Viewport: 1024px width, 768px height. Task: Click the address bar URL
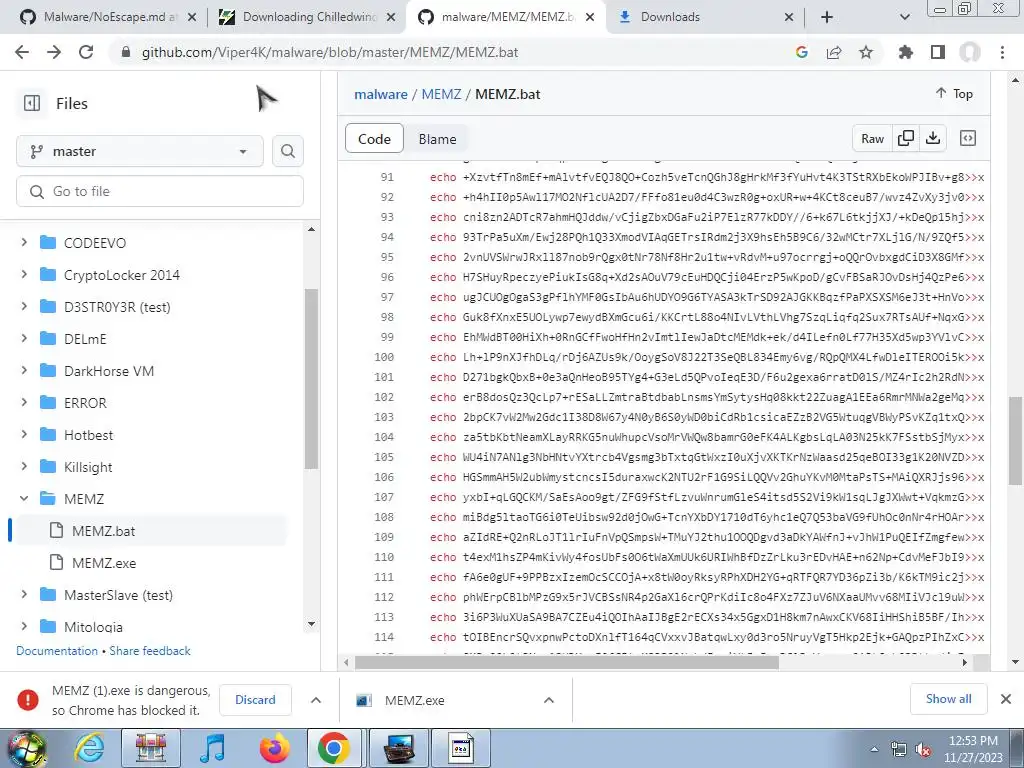330,52
